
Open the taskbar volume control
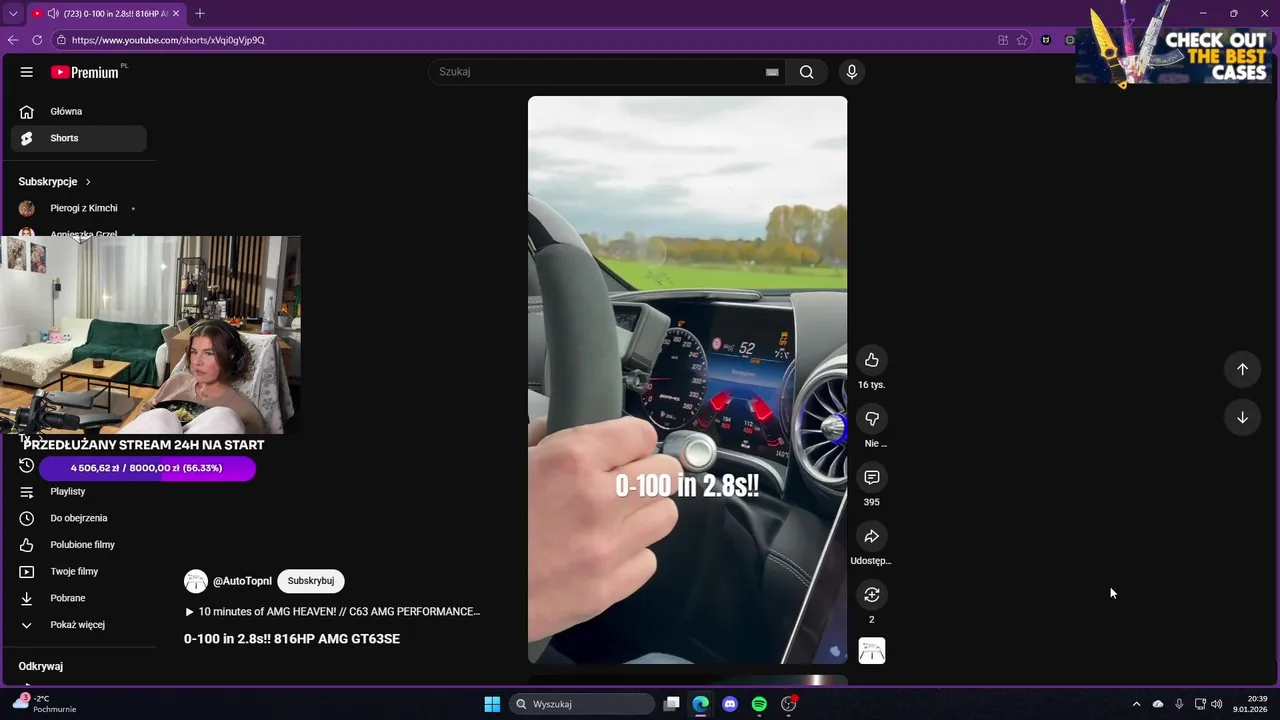point(1217,704)
